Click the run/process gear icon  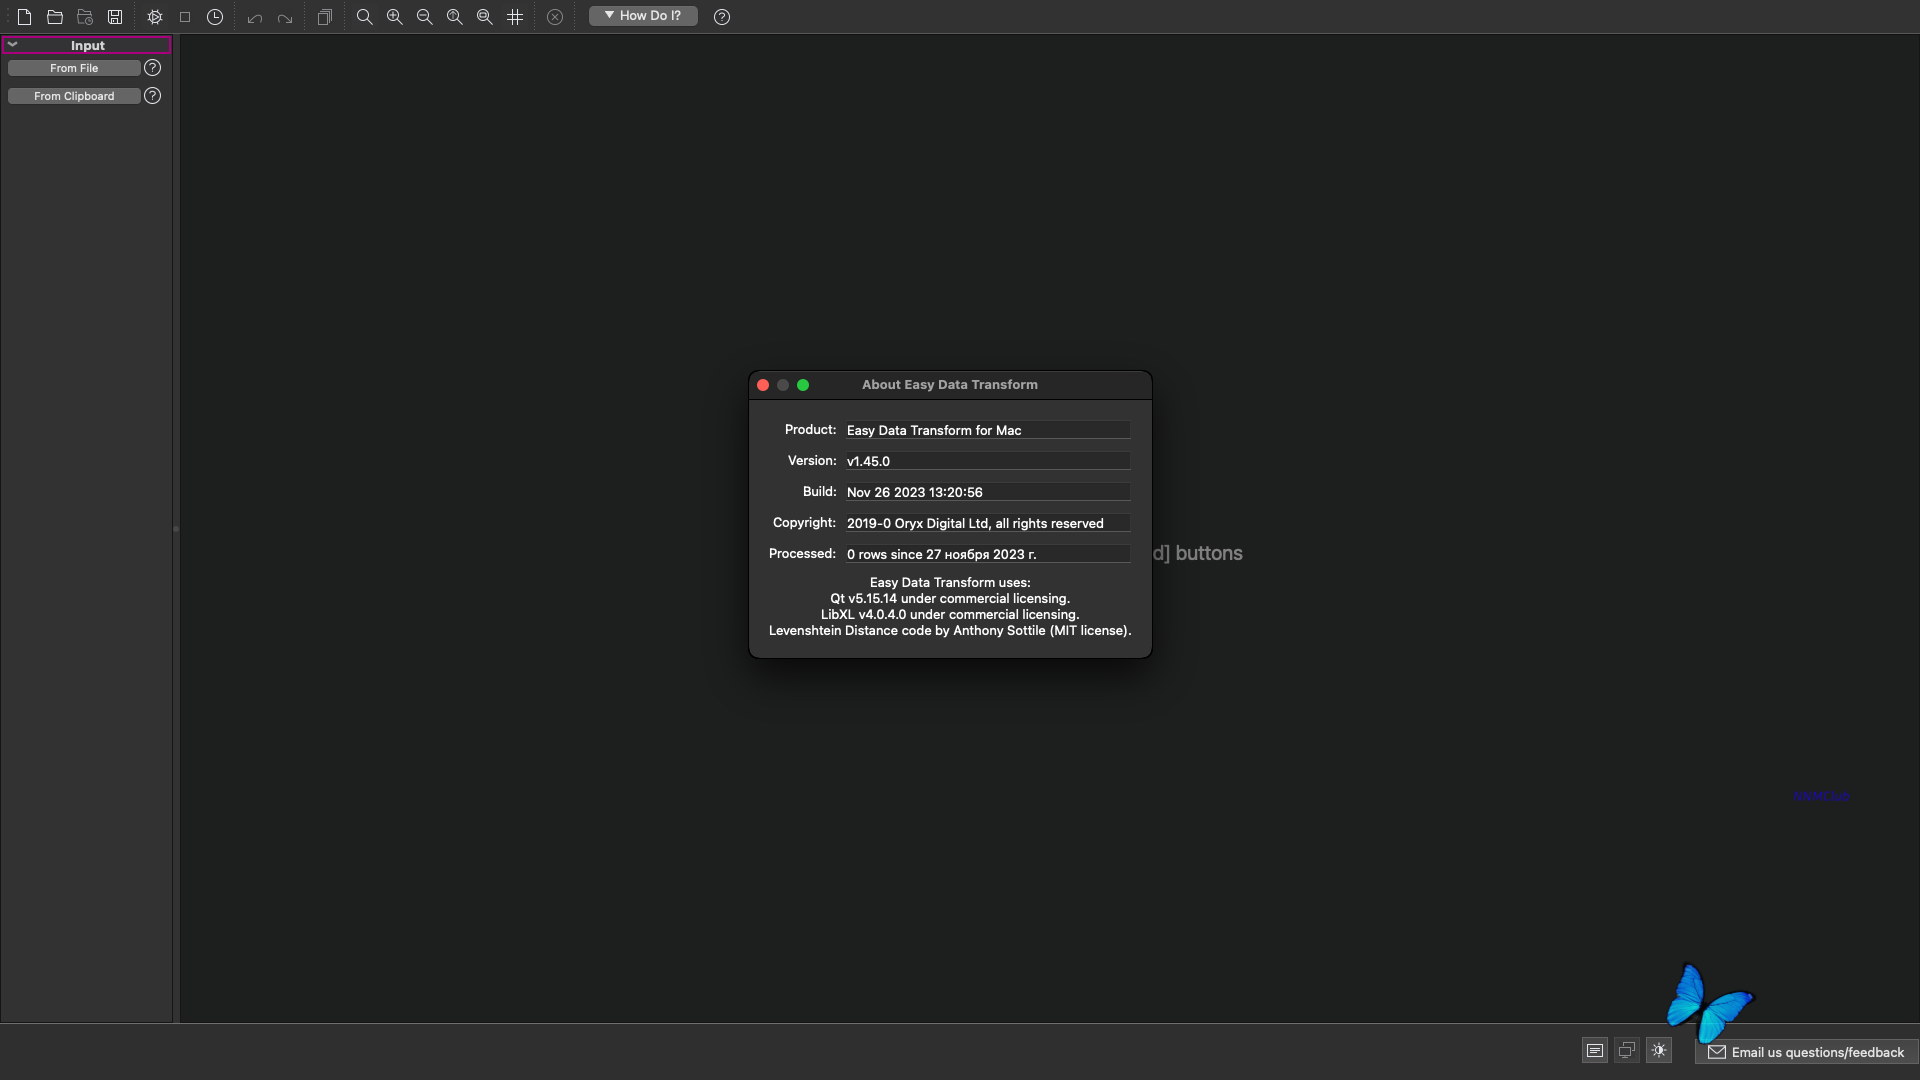click(x=155, y=17)
